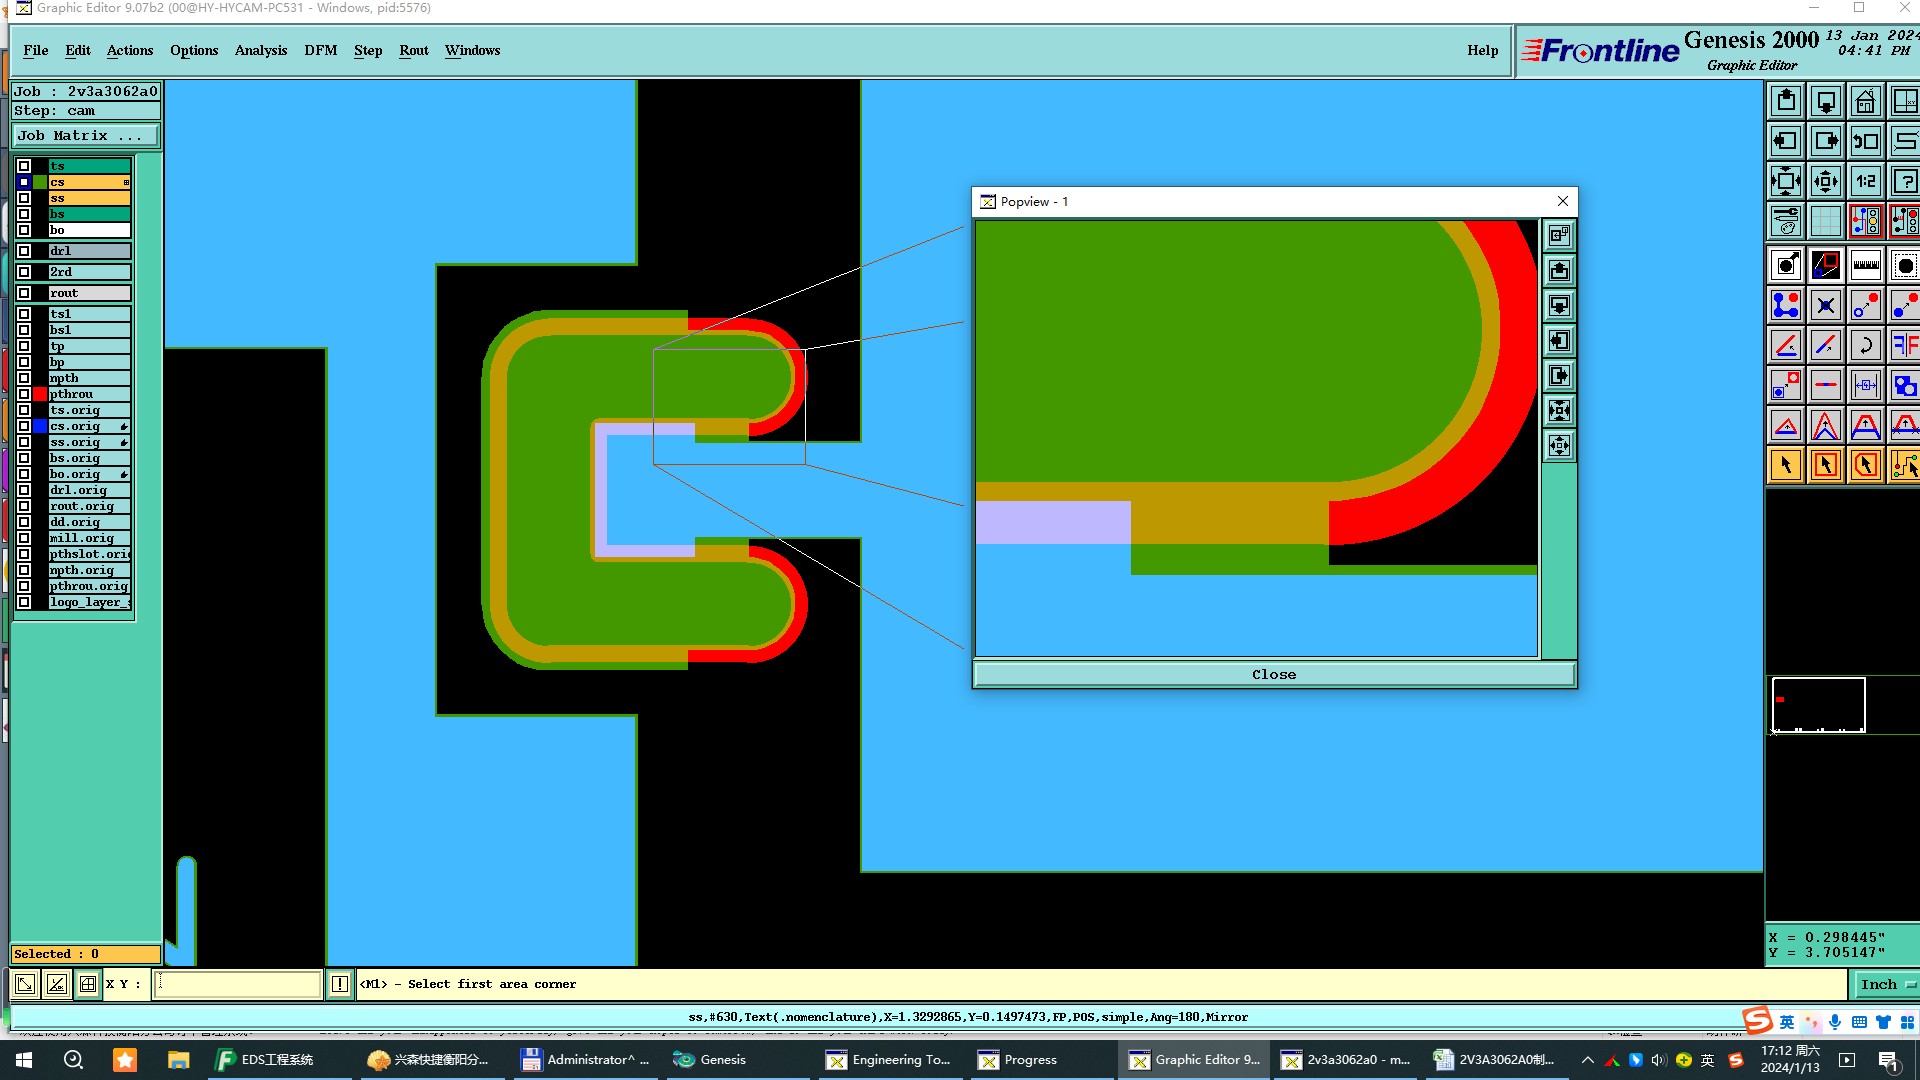Click the grid display toolbar icon
Screen dimensions: 1920x1080
click(1825, 221)
